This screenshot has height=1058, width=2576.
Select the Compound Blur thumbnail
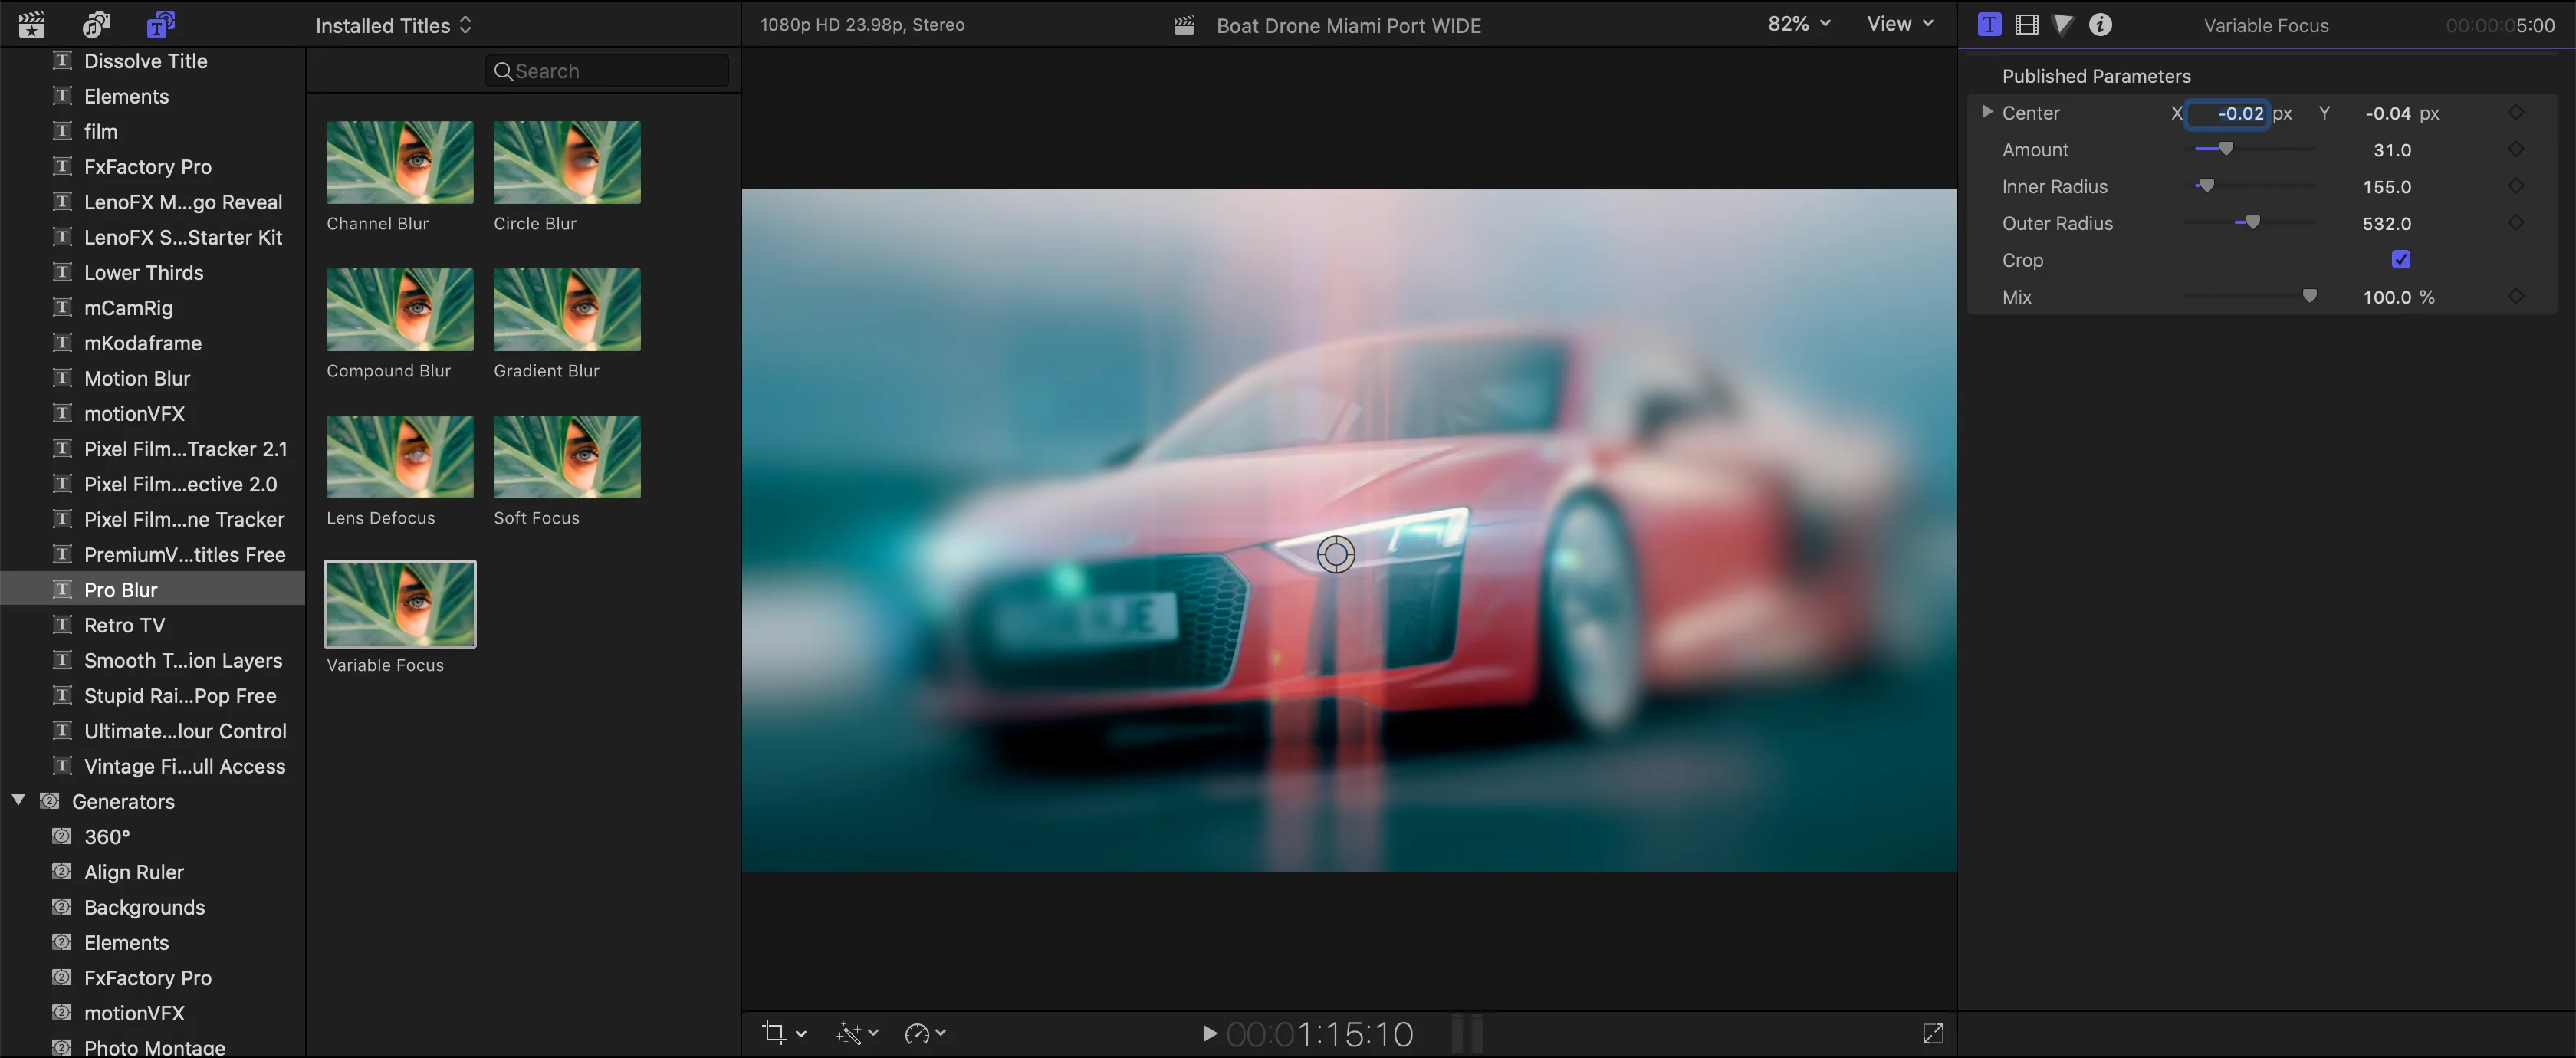400,309
